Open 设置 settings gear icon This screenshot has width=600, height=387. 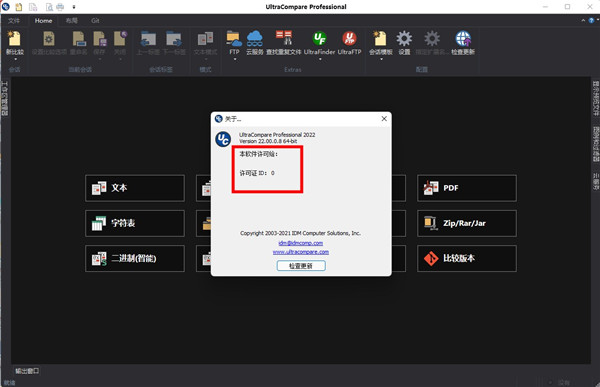click(x=404, y=39)
